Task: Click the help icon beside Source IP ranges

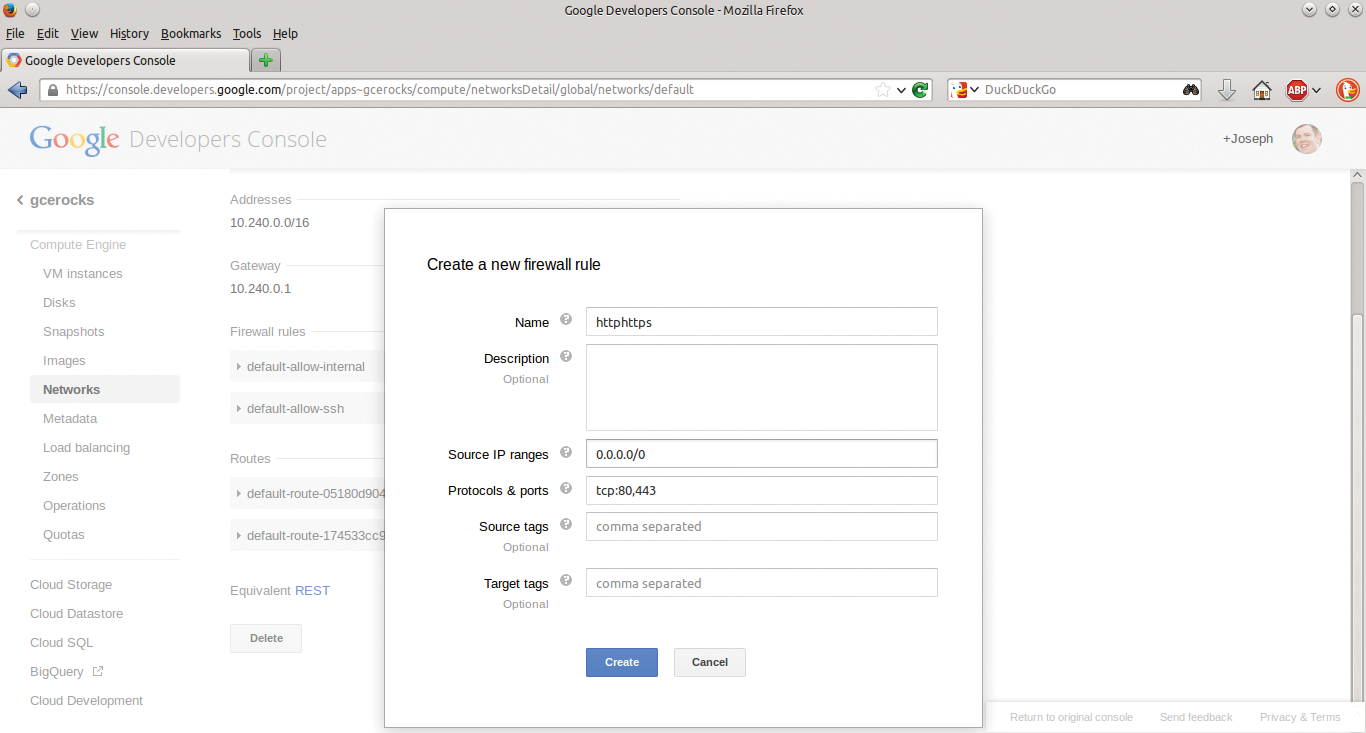Action: point(566,451)
